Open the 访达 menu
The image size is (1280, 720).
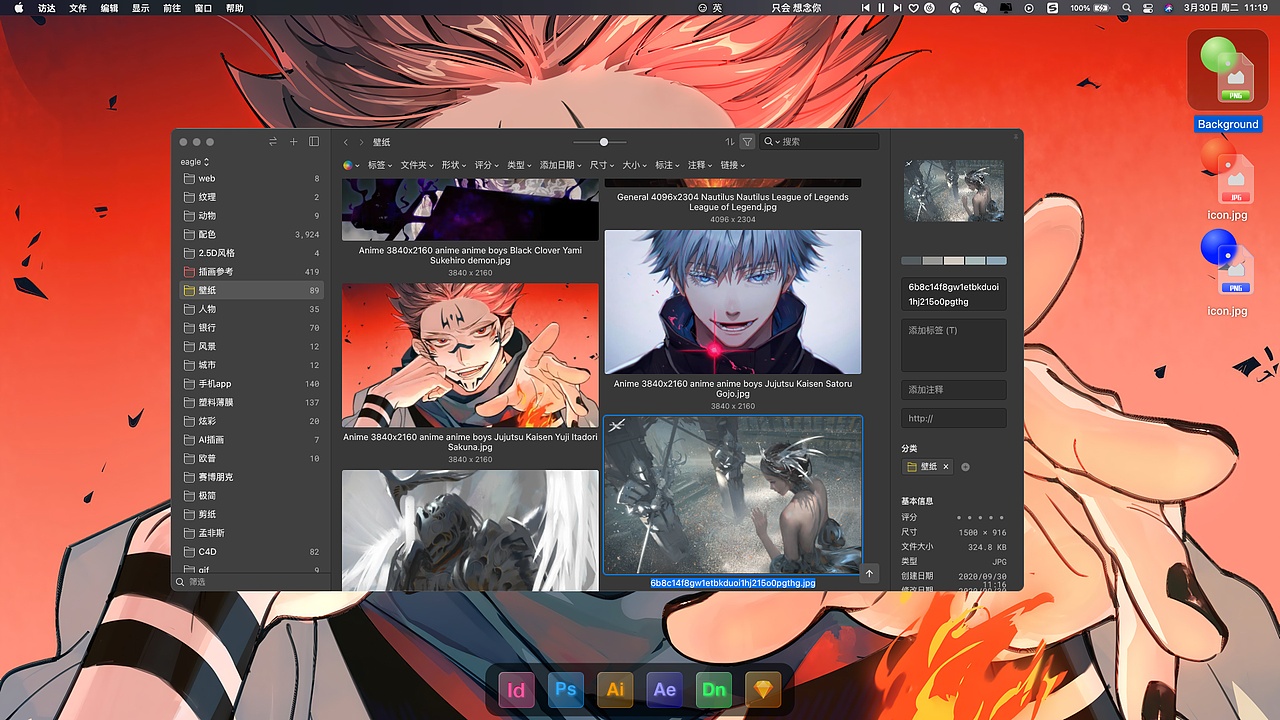click(47, 7)
